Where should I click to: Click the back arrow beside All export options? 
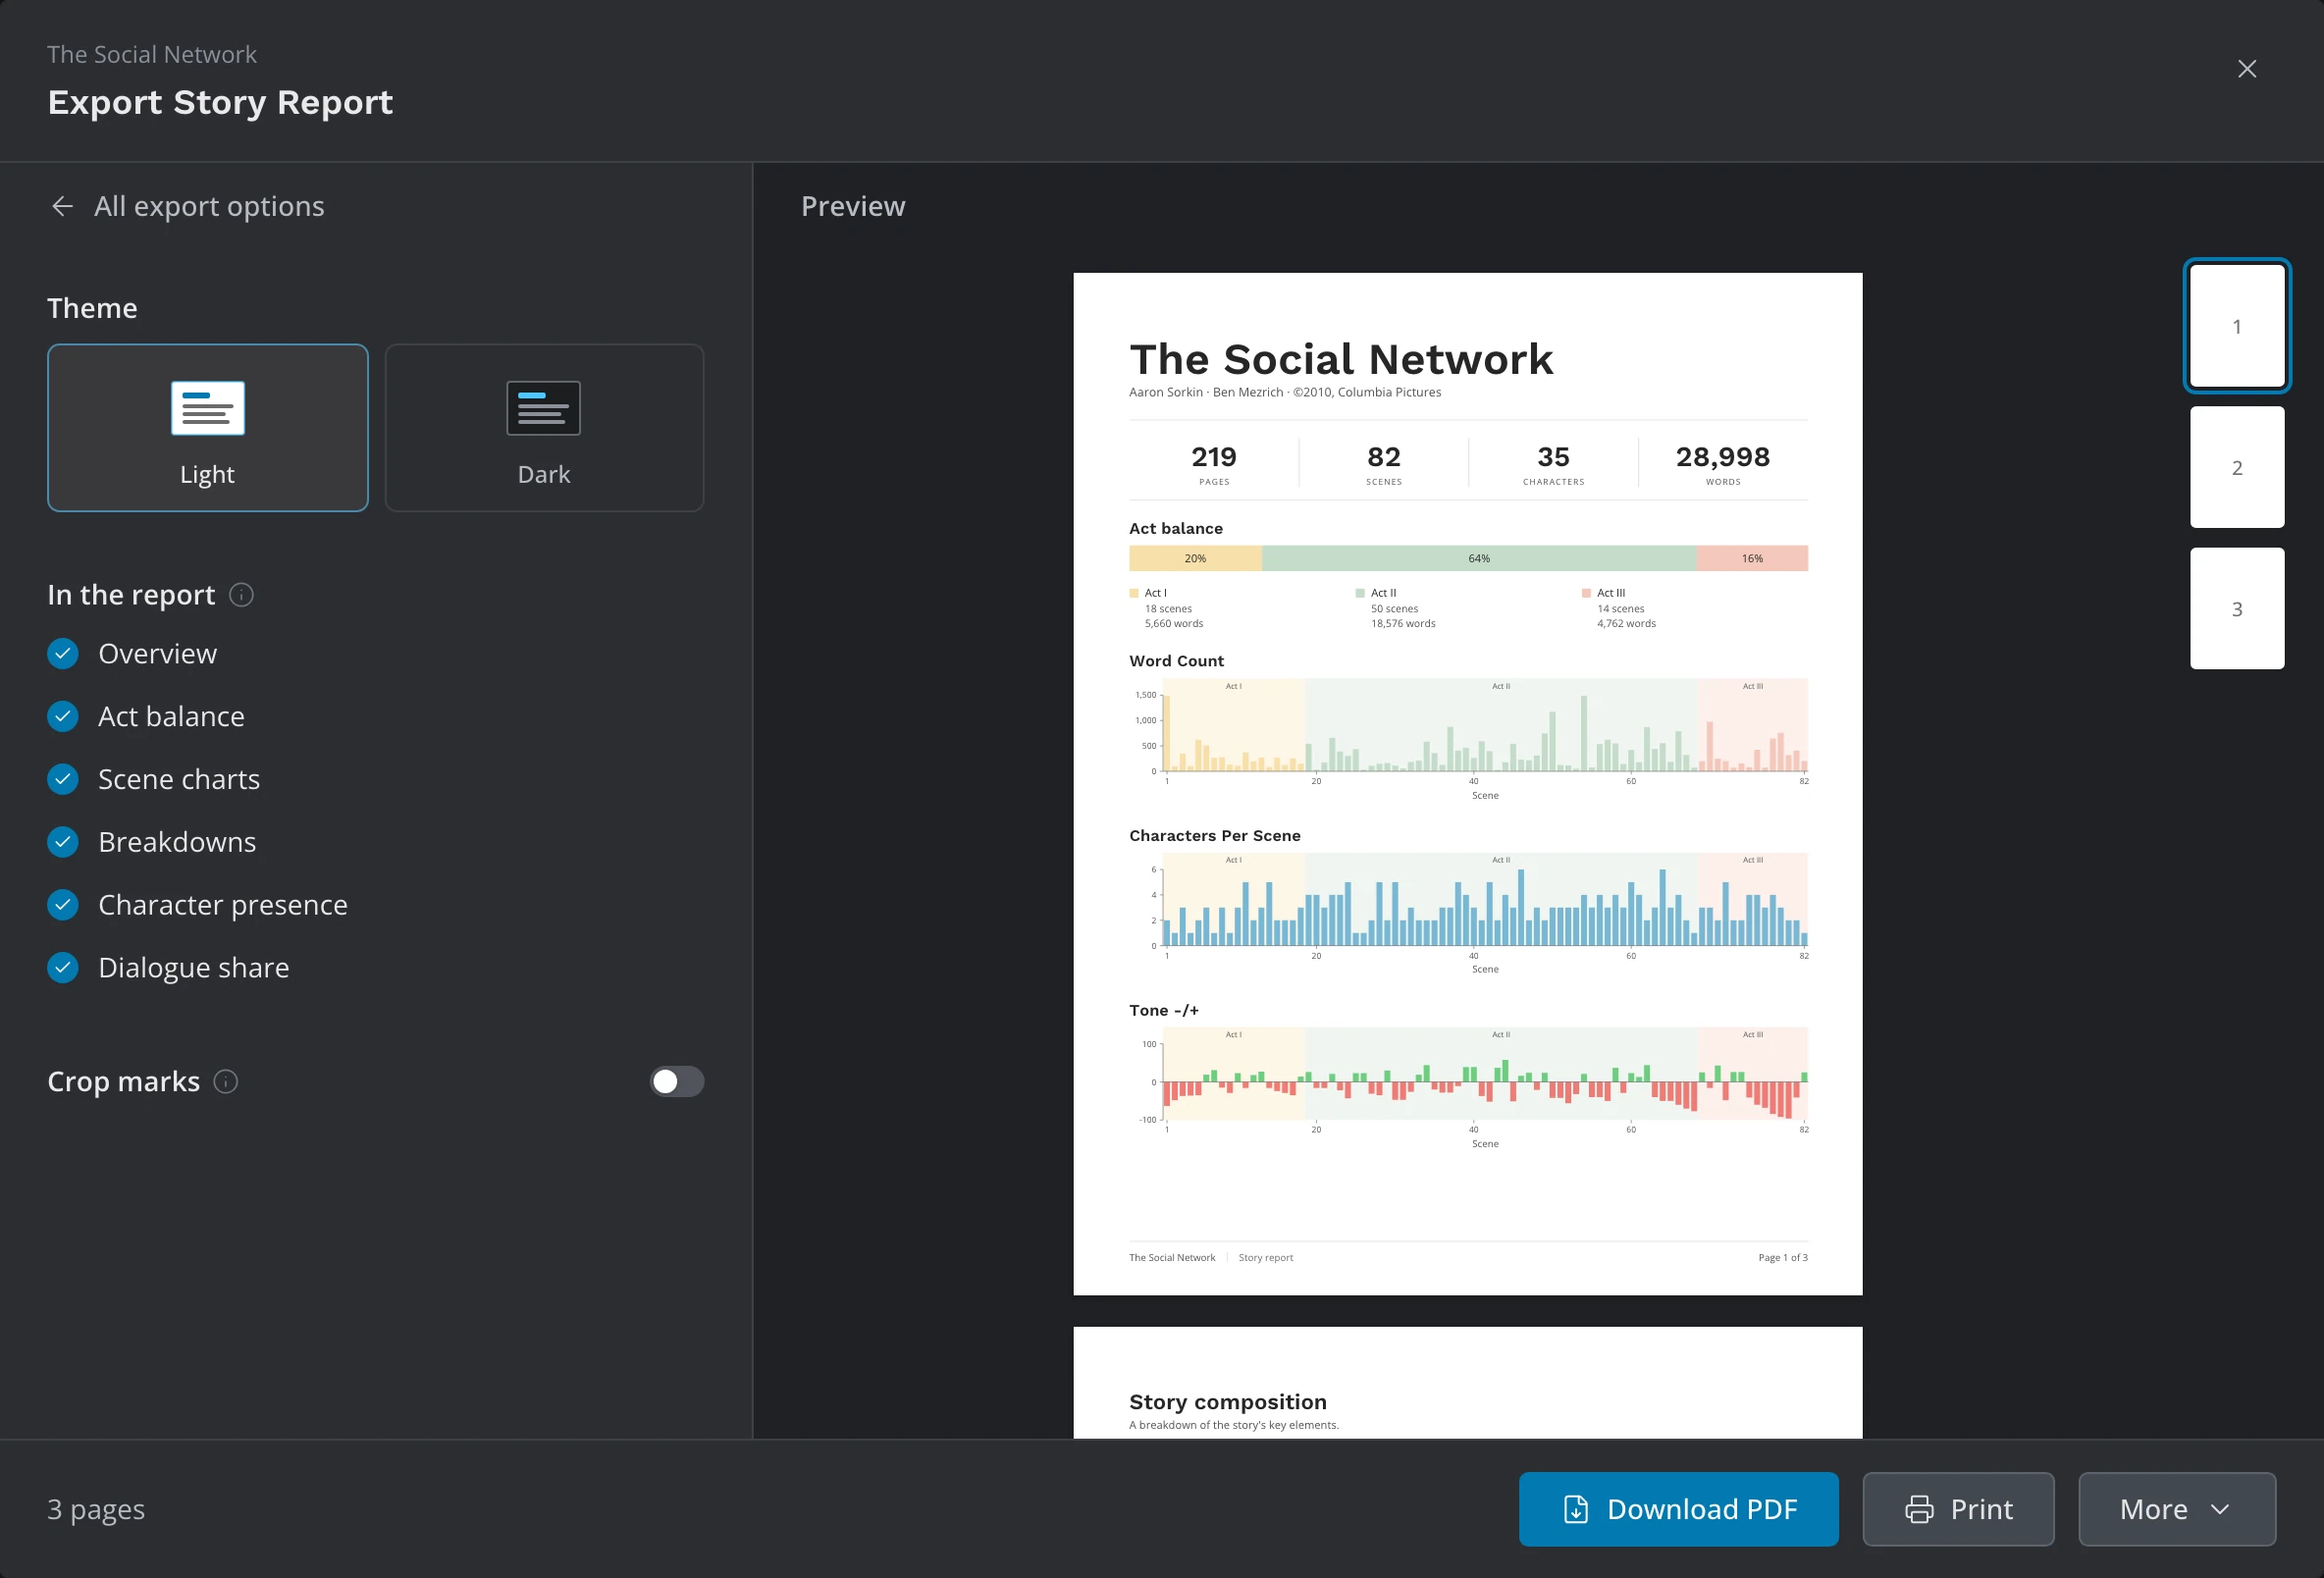[x=62, y=206]
